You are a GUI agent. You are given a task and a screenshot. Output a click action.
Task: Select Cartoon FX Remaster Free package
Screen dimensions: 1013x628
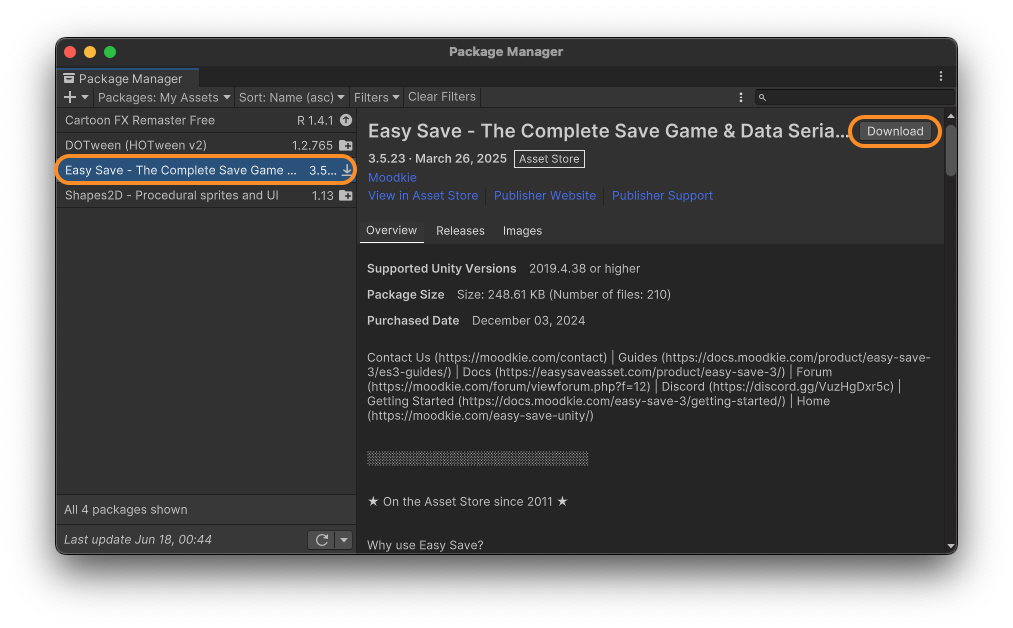click(x=206, y=120)
